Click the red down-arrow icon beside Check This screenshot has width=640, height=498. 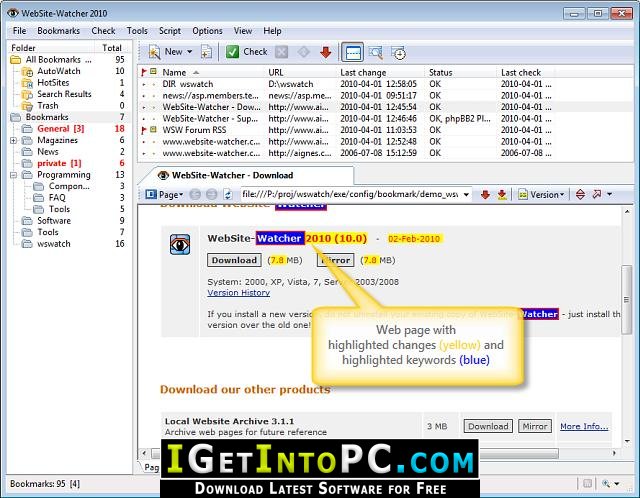tap(325, 52)
